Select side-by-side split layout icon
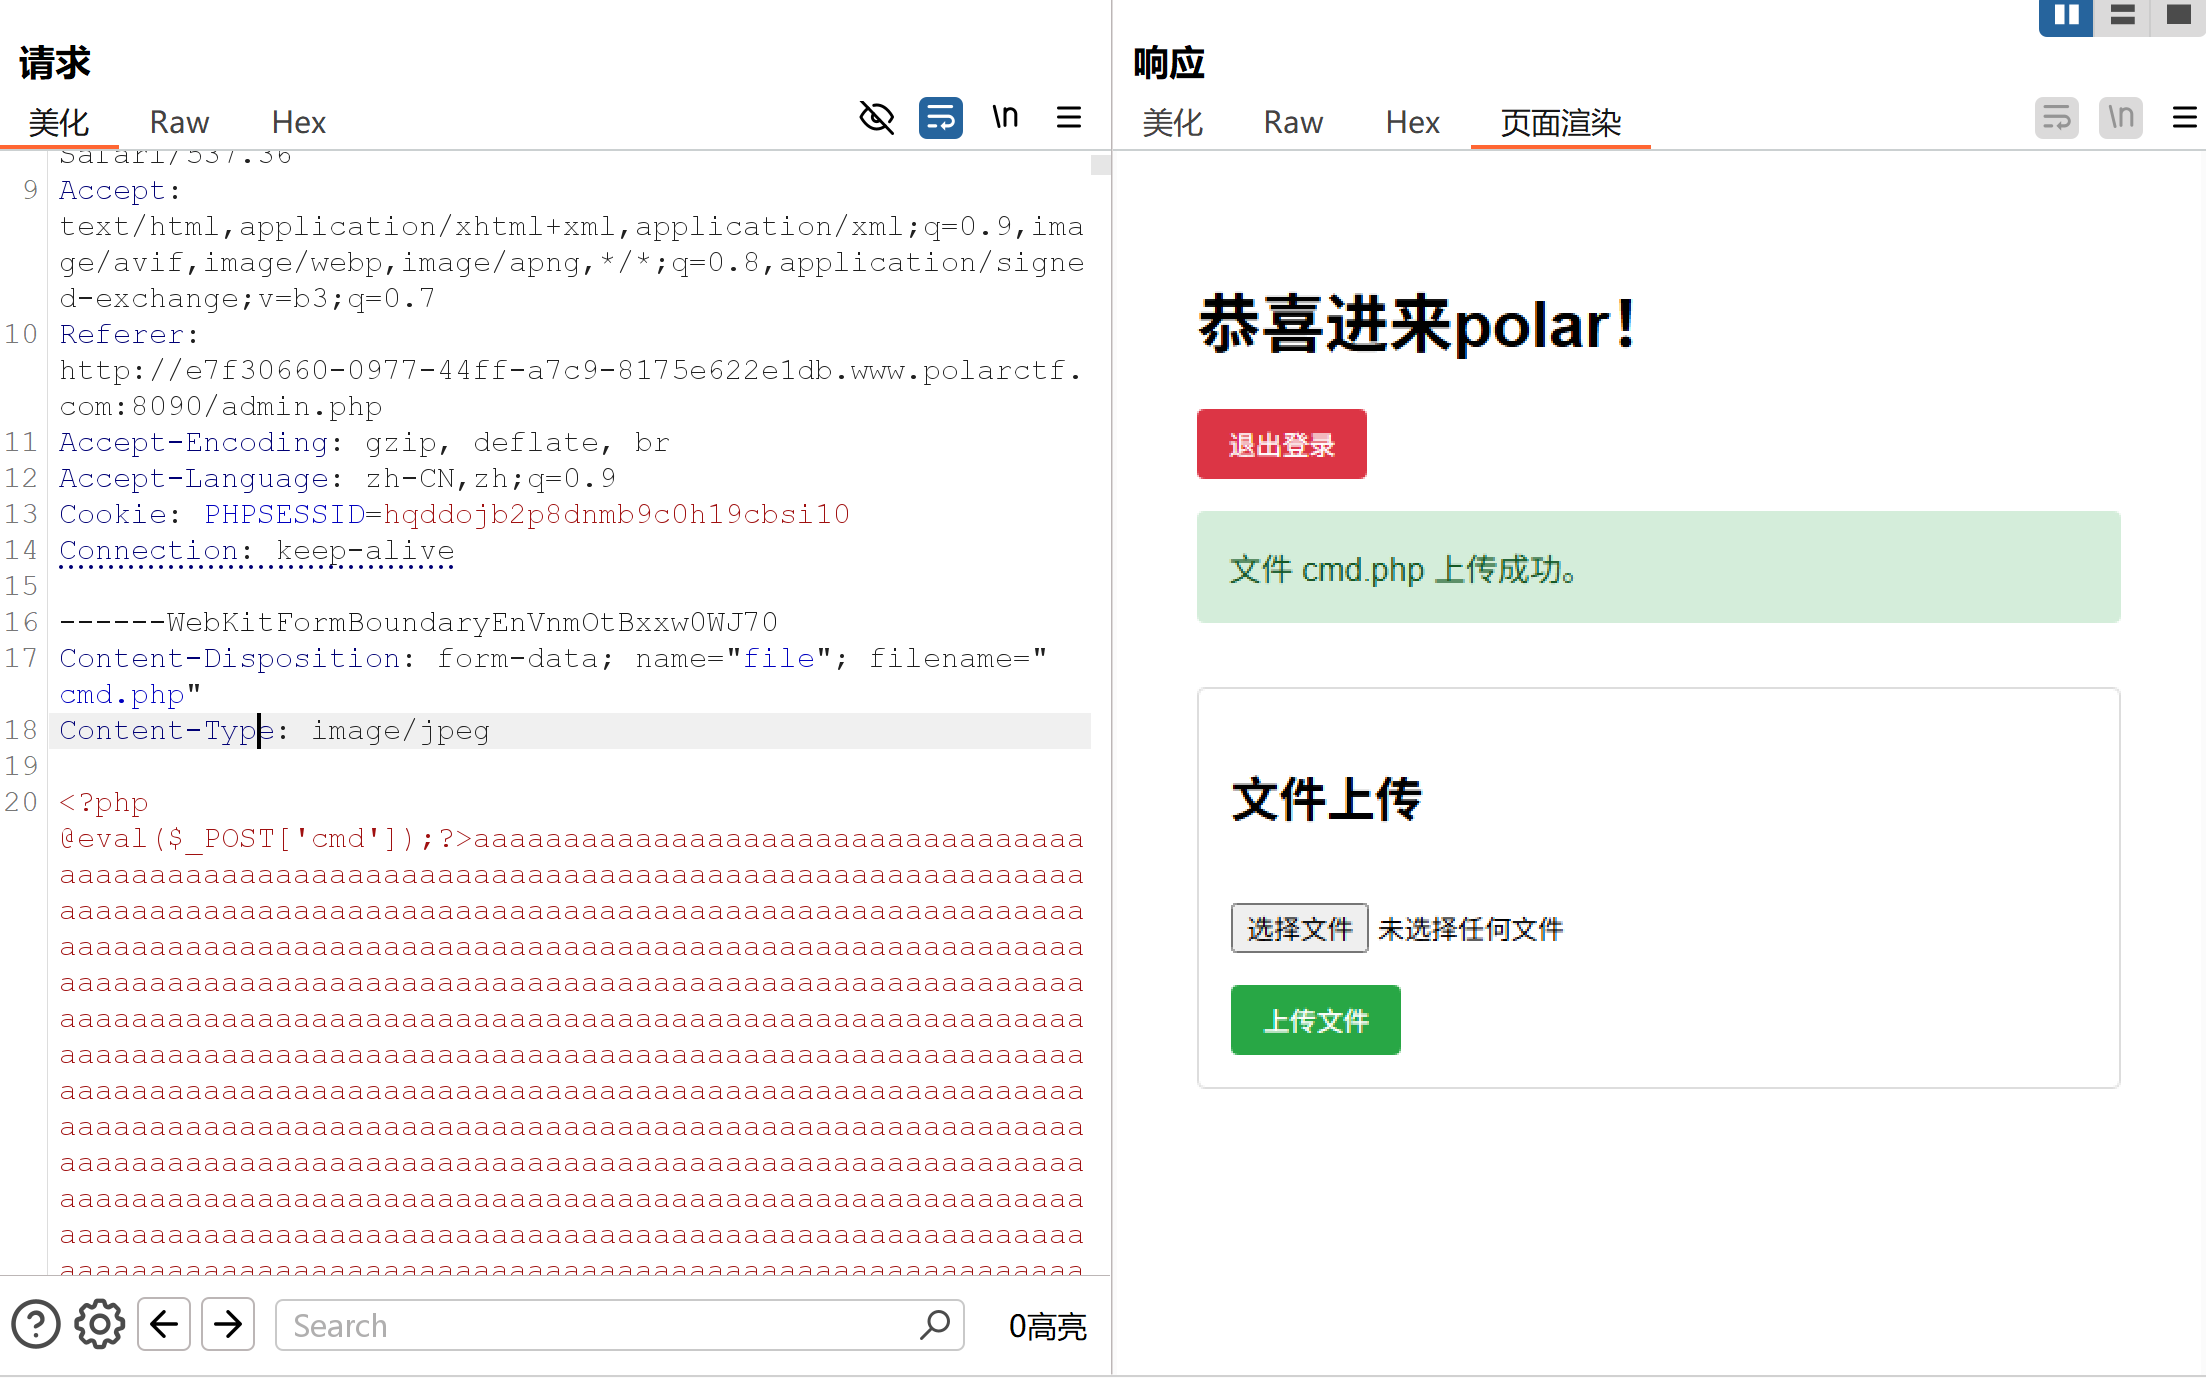2206x1378 pixels. 2065,15
